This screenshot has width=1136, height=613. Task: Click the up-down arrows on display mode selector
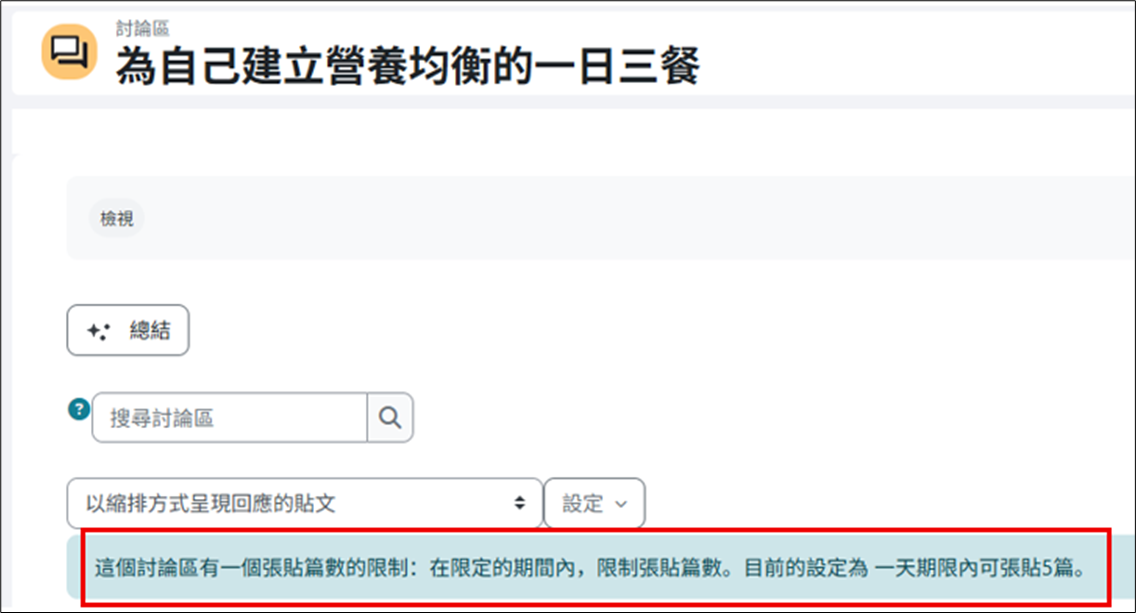click(520, 503)
